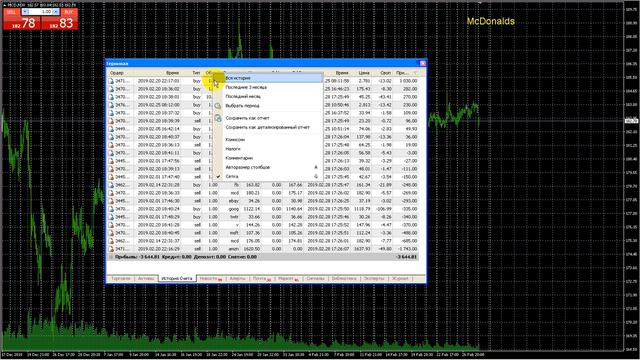Click order icon of row 2019.02.20 18:39:13
This screenshot has height=360, width=640.
click(111, 169)
